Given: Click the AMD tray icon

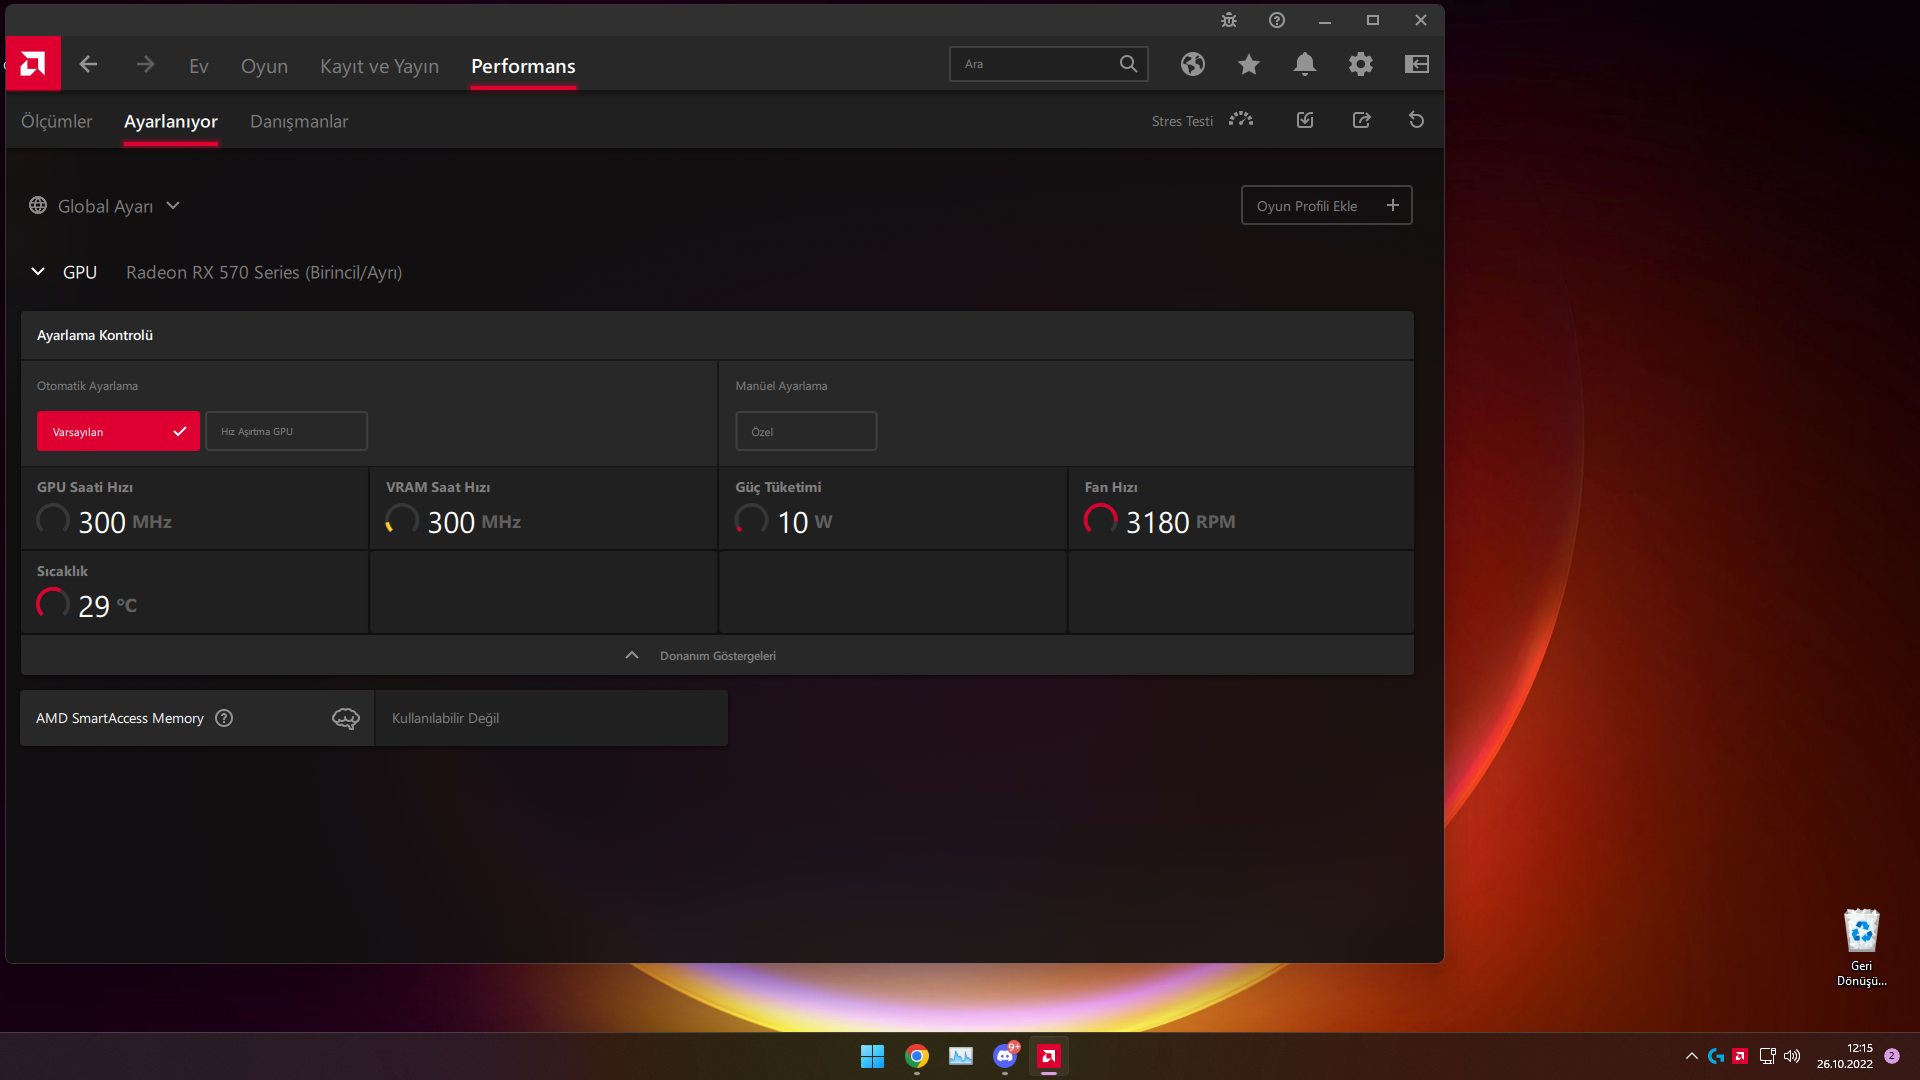Looking at the screenshot, I should [1740, 1056].
